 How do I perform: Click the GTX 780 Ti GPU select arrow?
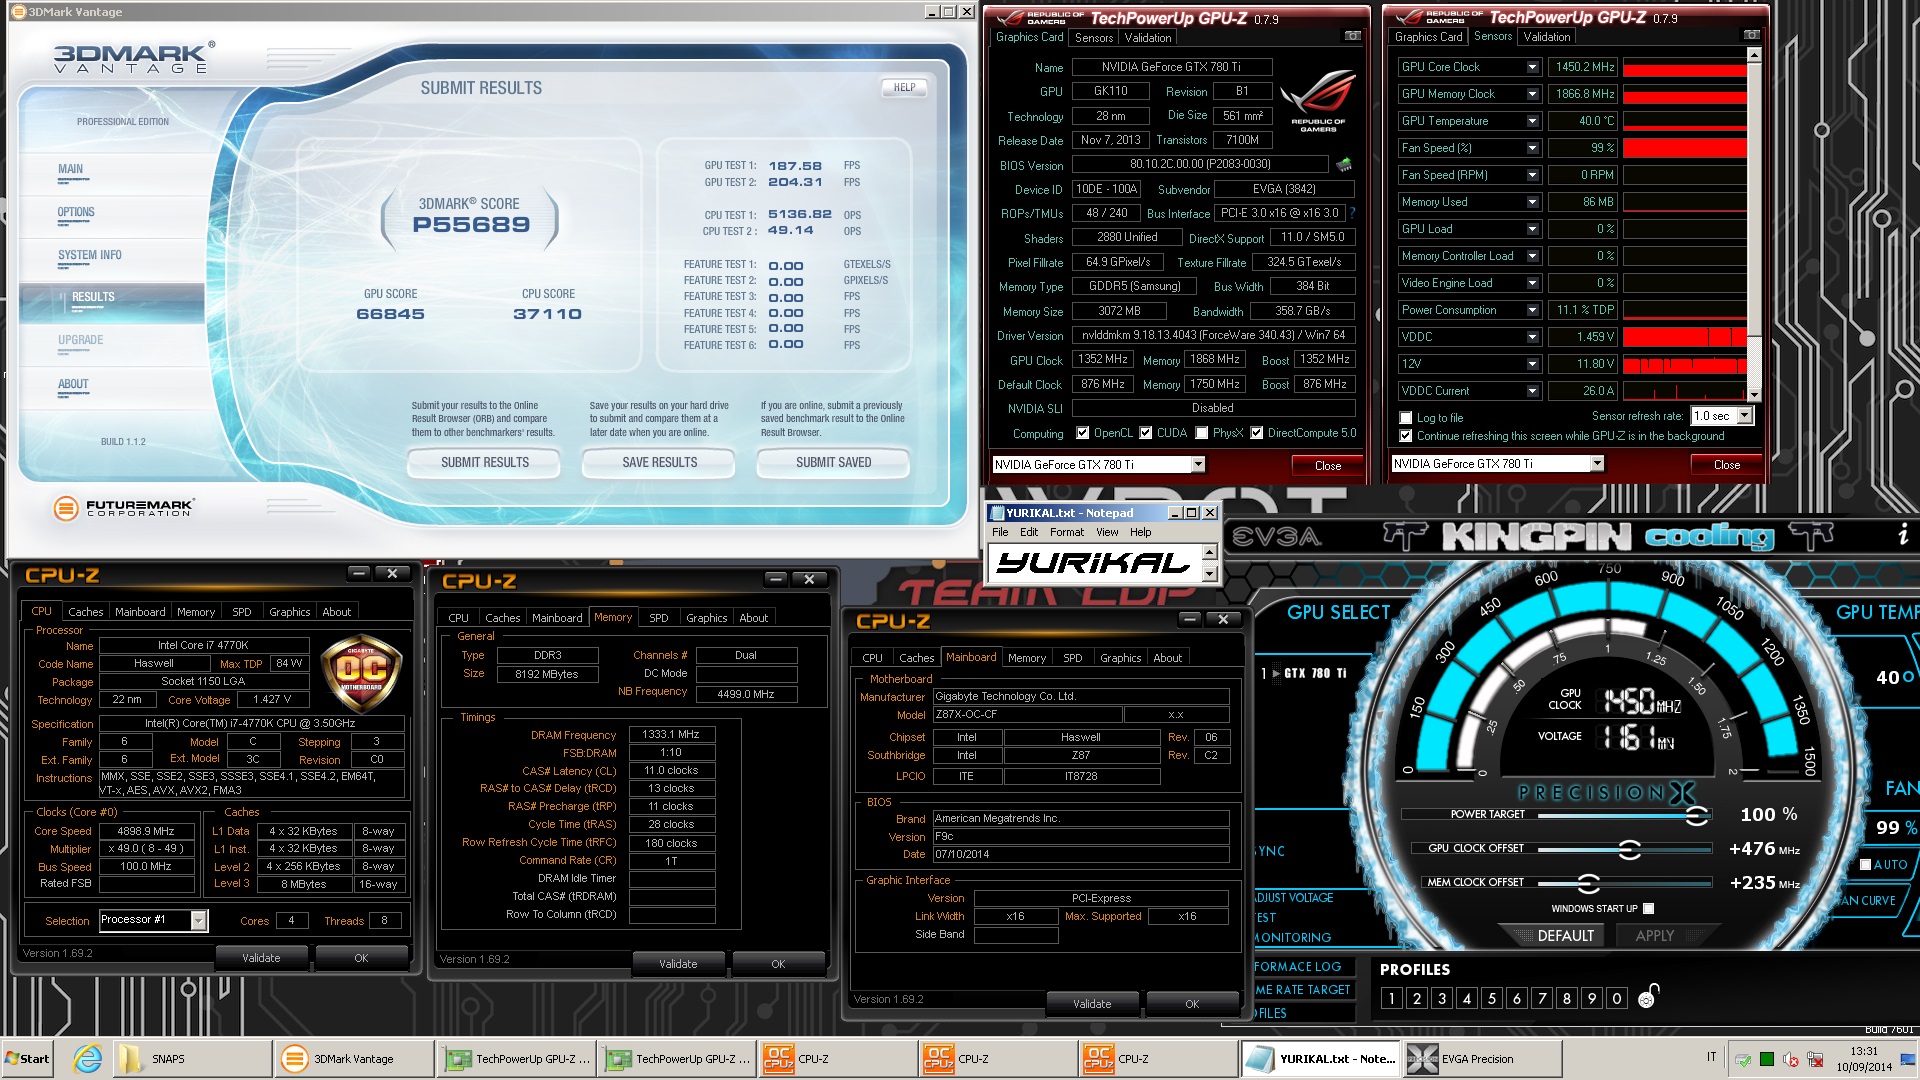click(1275, 674)
